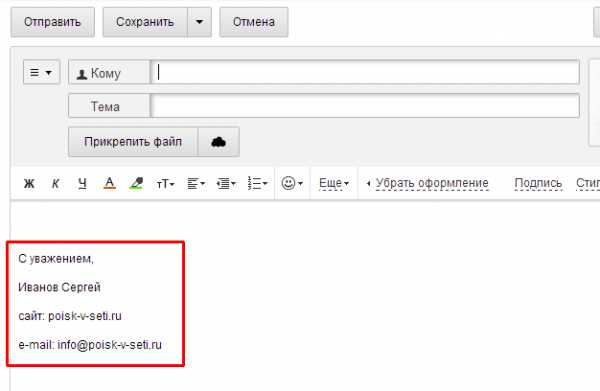The image size is (600, 391).
Task: Attach a file from the cloud
Action: [x=218, y=142]
